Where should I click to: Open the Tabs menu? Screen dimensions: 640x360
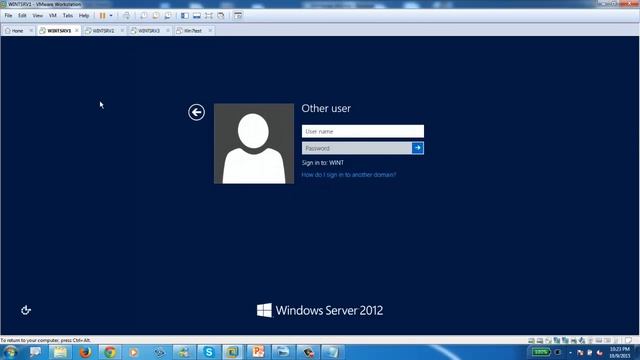coord(68,16)
